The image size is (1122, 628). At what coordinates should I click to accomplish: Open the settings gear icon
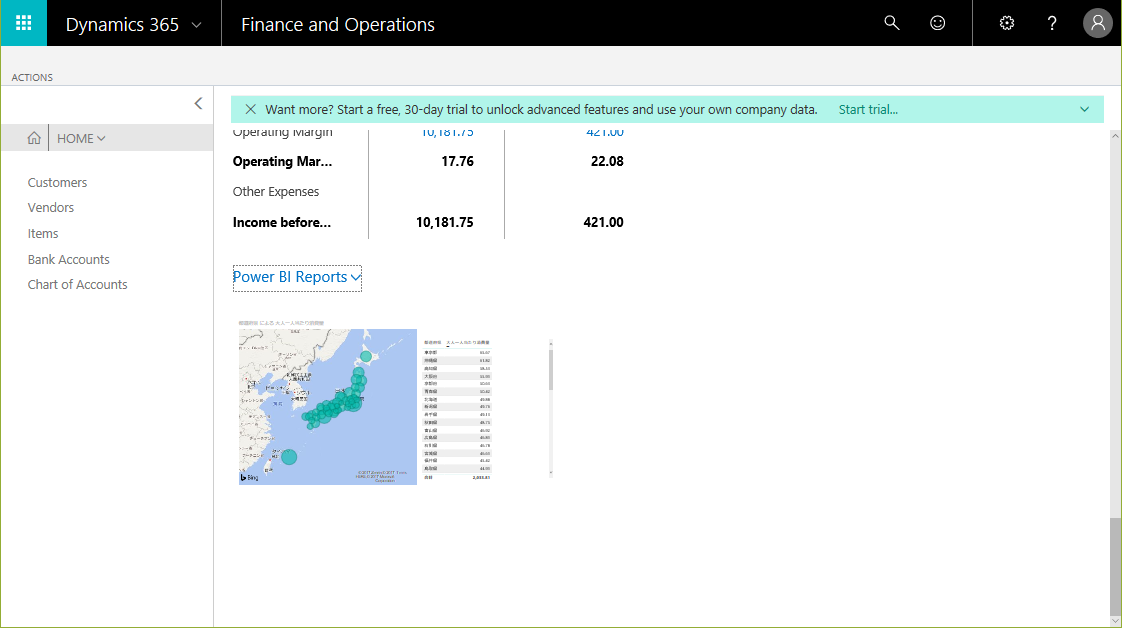point(1007,23)
